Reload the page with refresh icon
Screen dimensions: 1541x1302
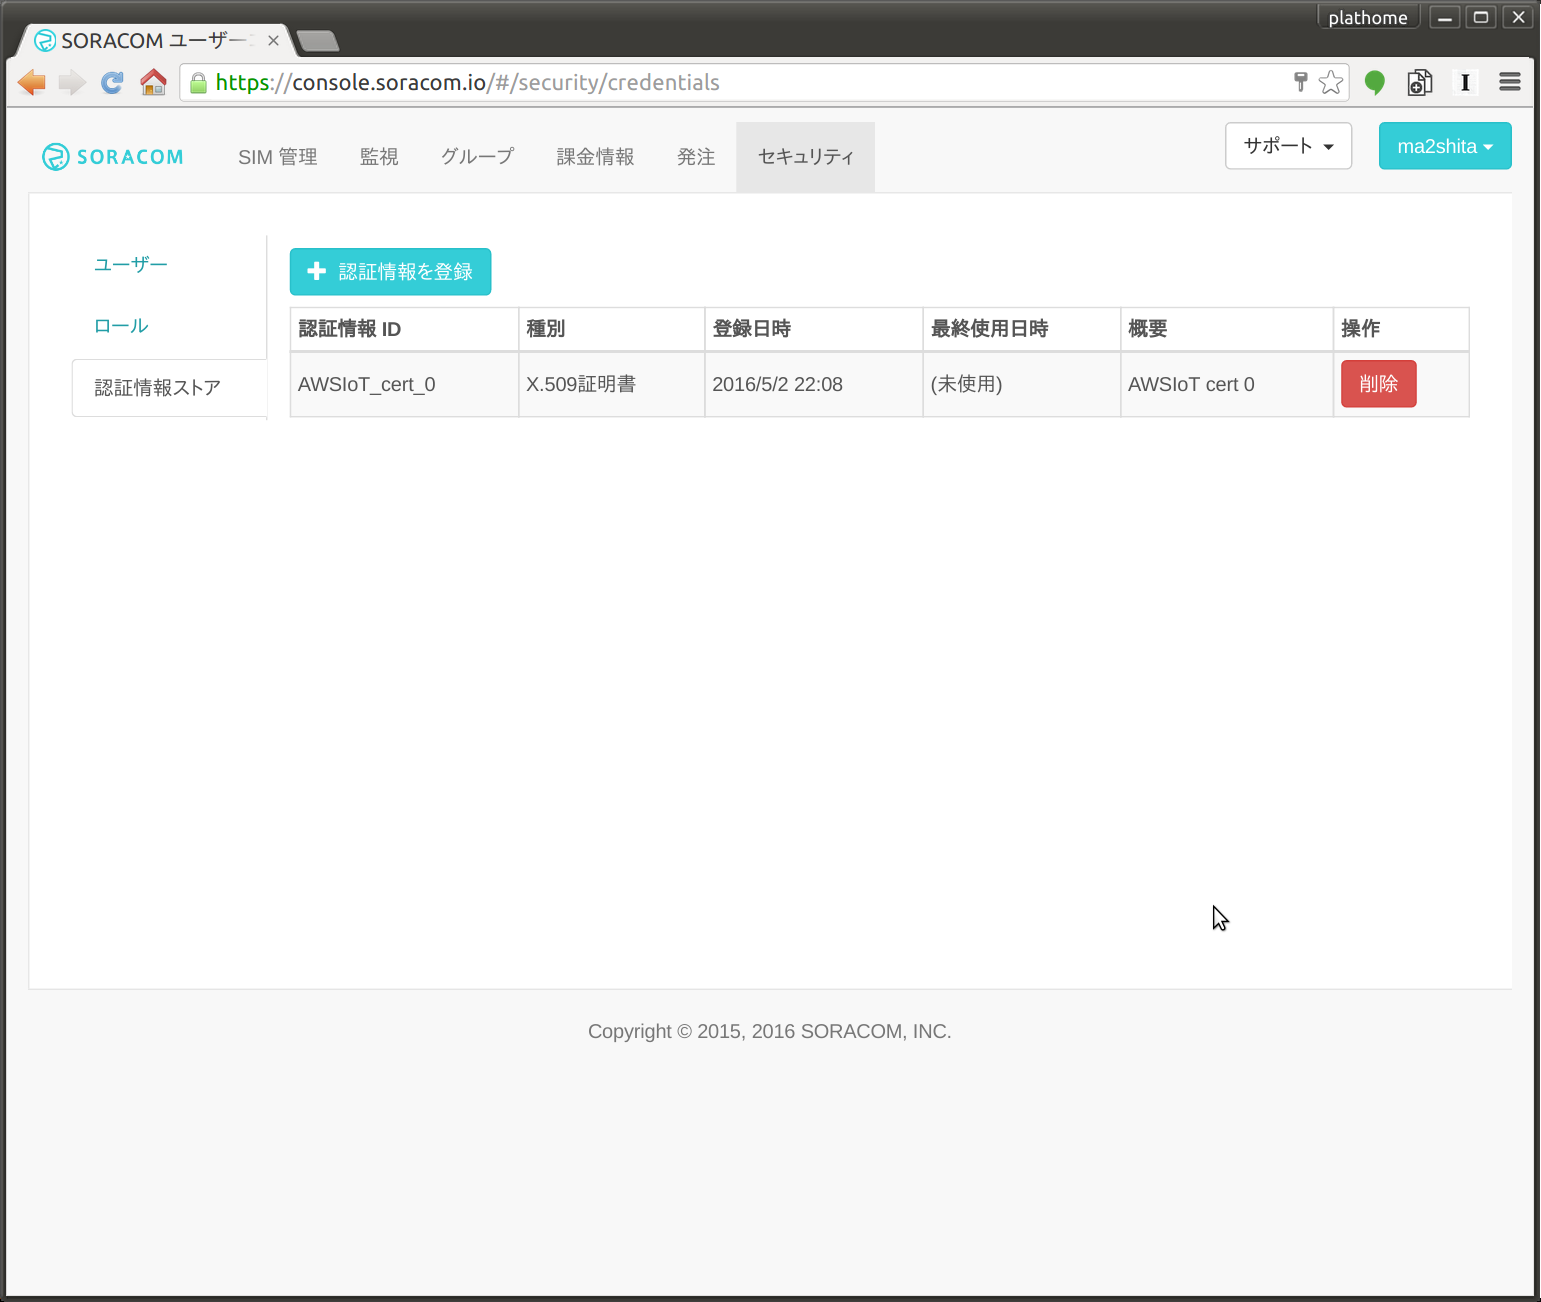(x=112, y=83)
